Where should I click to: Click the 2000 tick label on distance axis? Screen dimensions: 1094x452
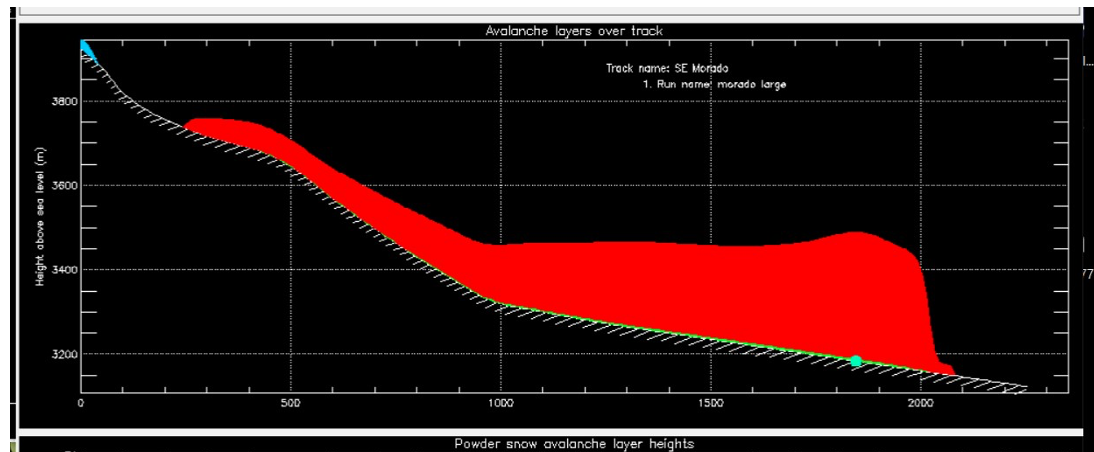coord(920,404)
